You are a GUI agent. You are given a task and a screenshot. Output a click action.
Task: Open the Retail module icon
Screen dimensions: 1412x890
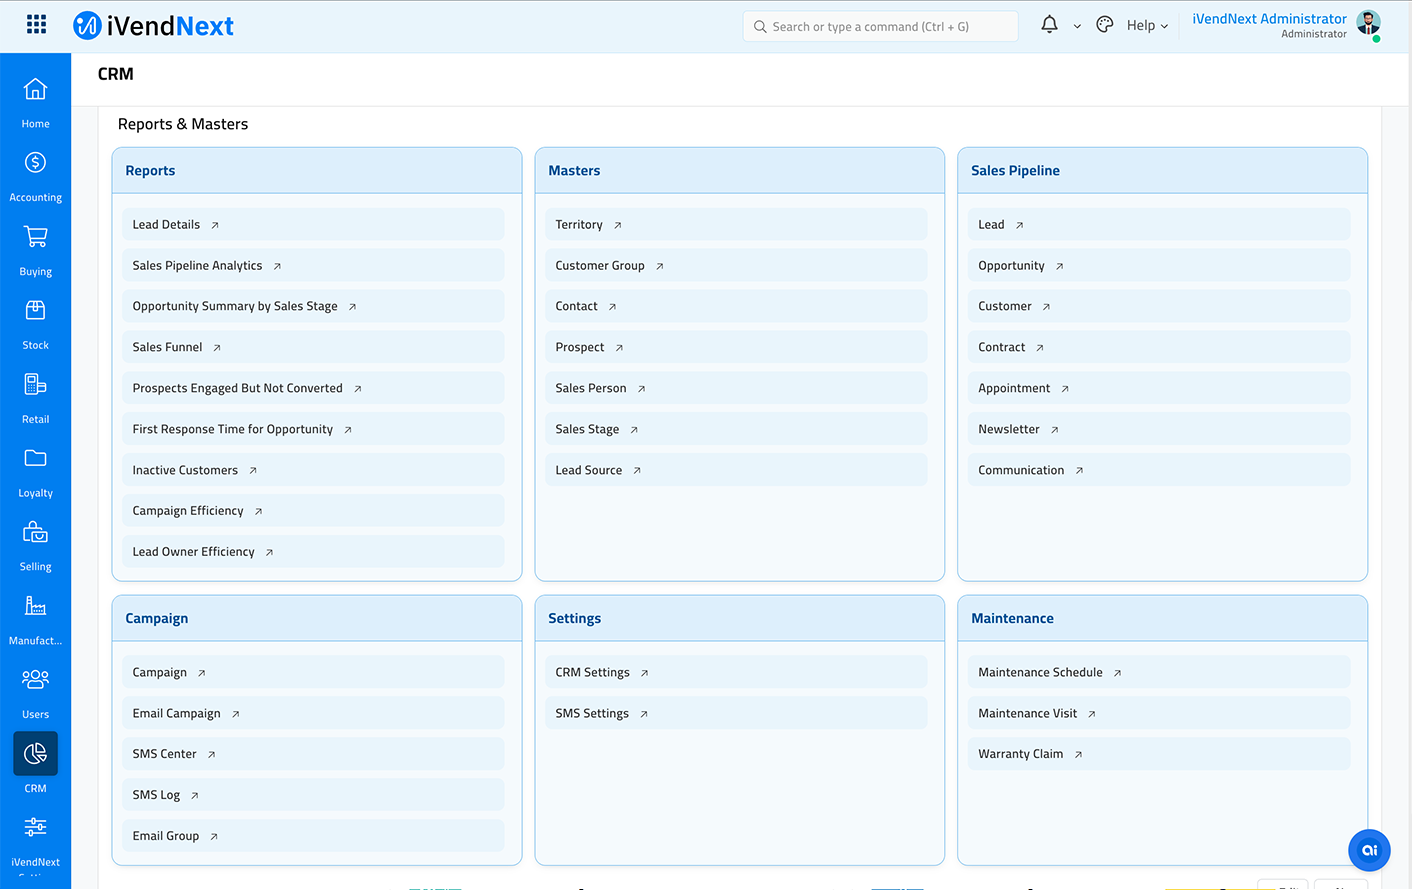35,384
